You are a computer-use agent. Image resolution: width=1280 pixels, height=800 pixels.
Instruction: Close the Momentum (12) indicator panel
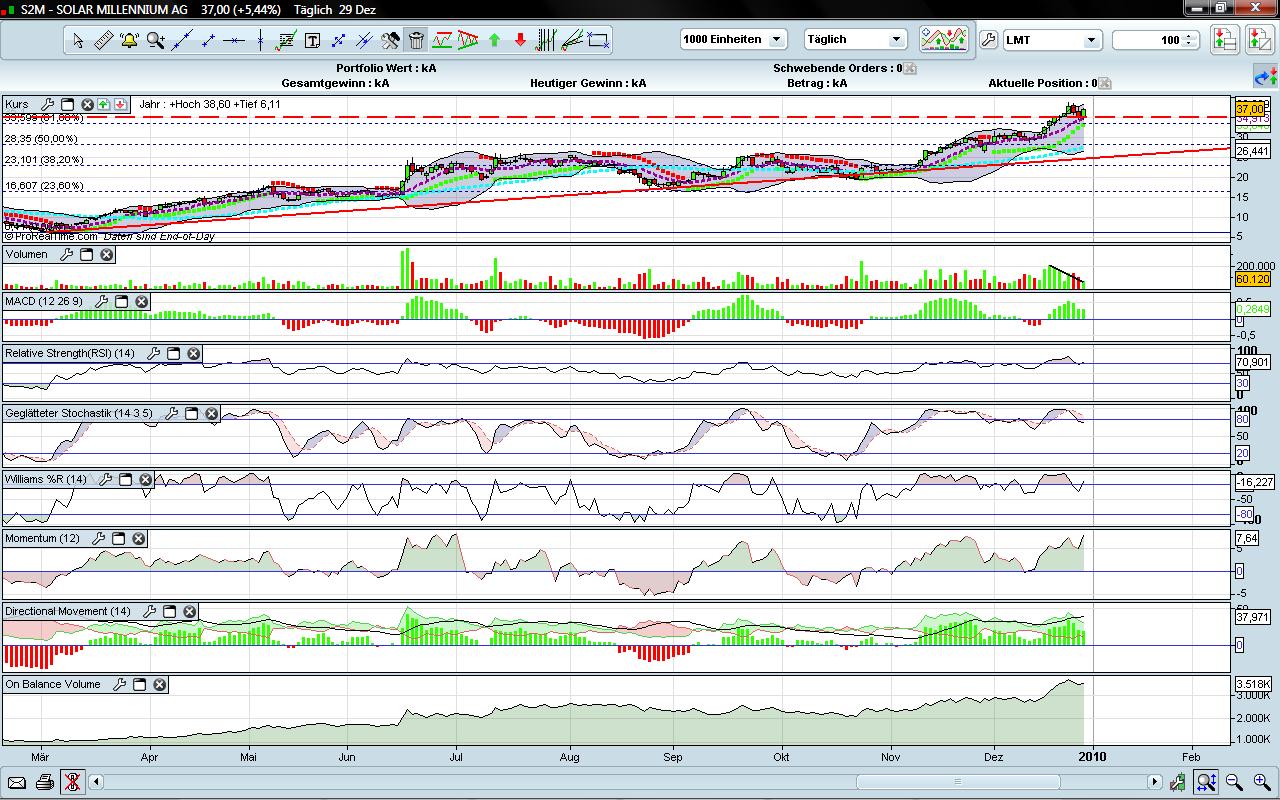coord(139,539)
